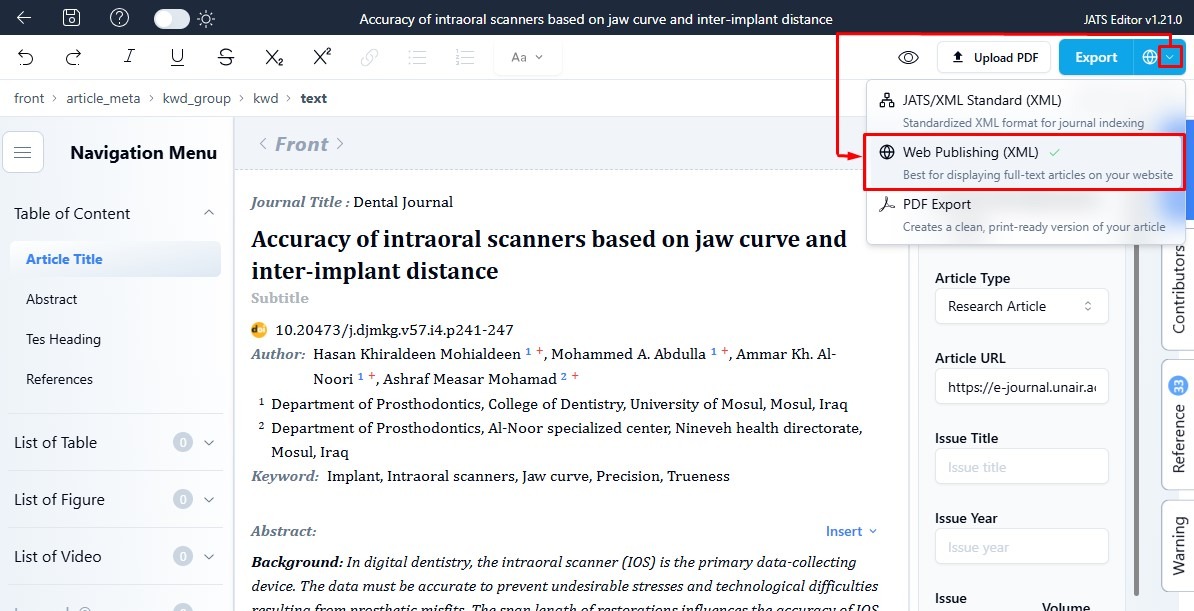This screenshot has width=1194, height=611.
Task: Toggle the light/dark mode switch
Action: pos(172,18)
